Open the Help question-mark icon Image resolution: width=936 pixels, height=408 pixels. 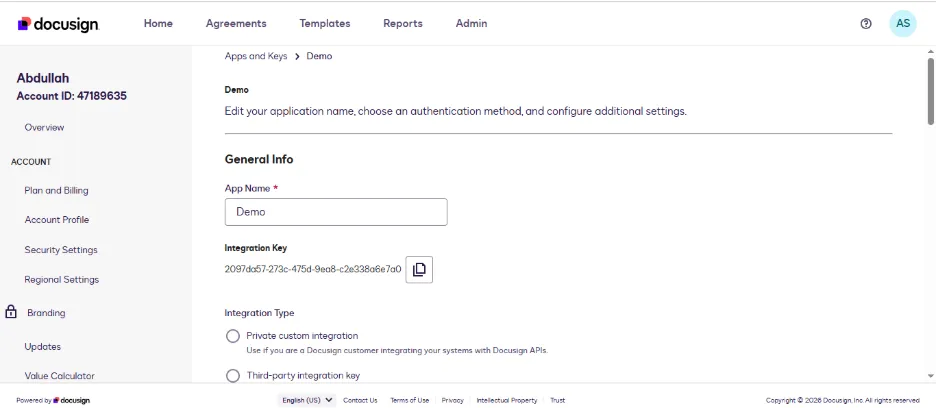point(866,23)
